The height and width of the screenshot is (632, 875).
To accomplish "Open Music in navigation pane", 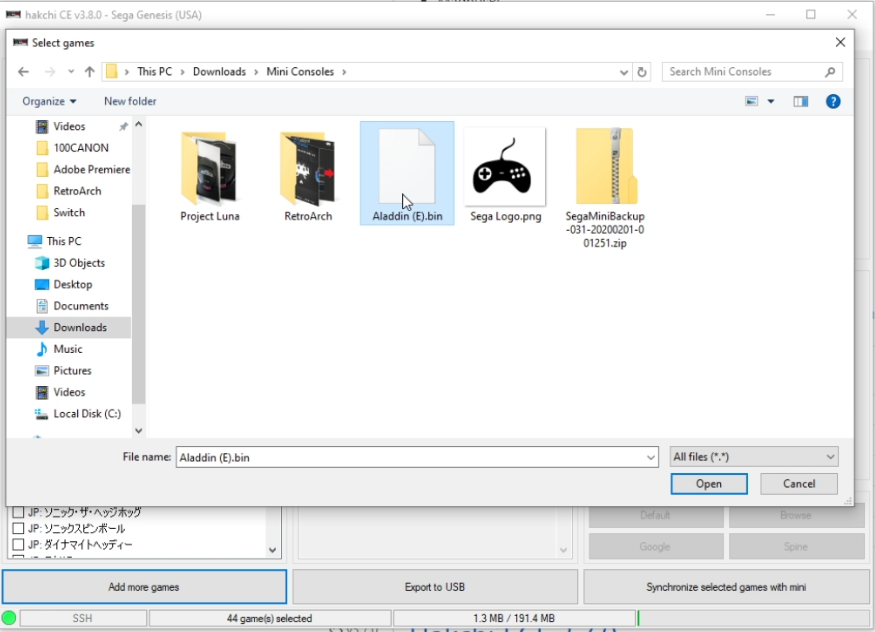I will 68,349.
